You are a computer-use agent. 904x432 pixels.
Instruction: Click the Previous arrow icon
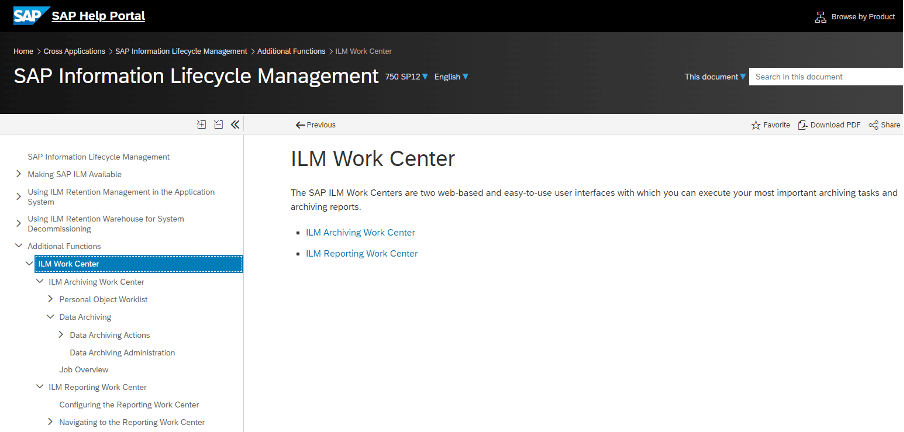300,125
